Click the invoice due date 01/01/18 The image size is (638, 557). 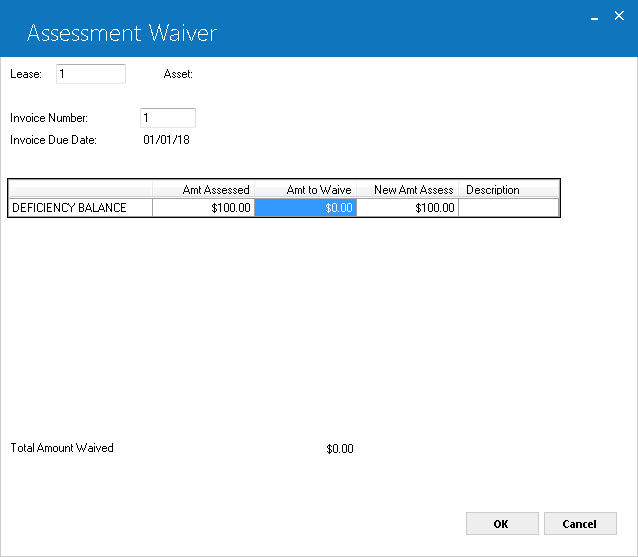coord(166,140)
